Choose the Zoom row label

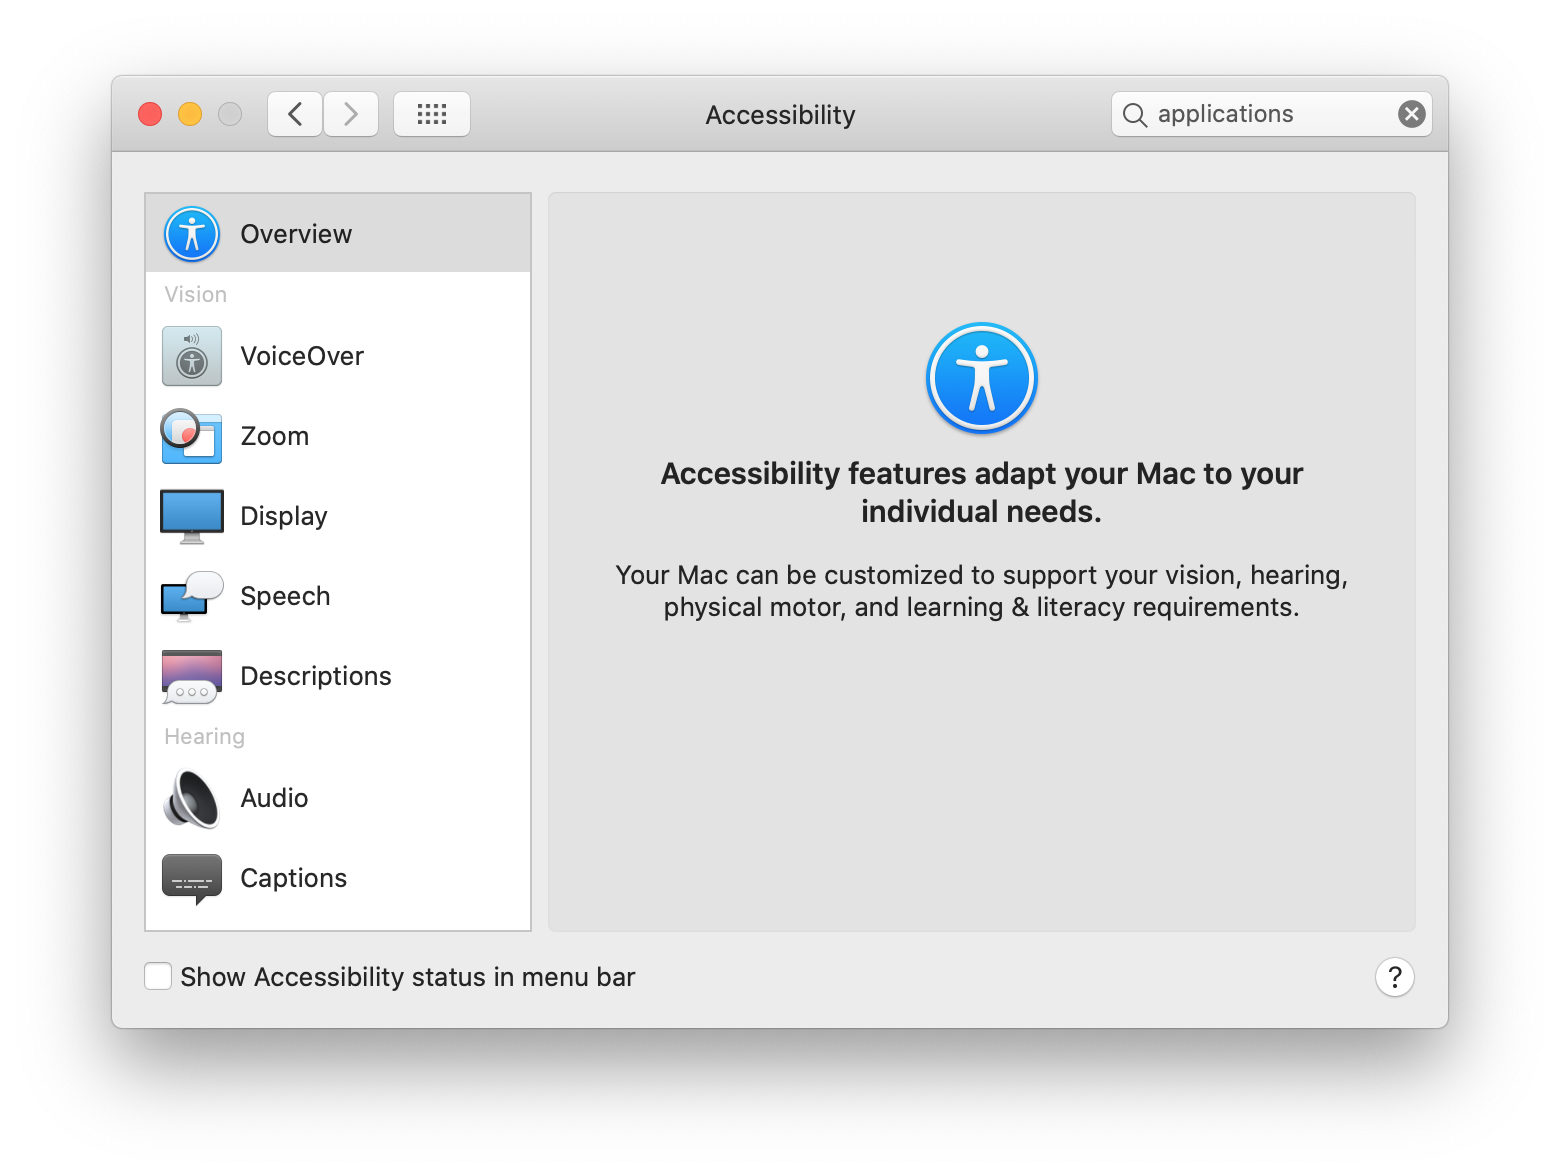275,436
